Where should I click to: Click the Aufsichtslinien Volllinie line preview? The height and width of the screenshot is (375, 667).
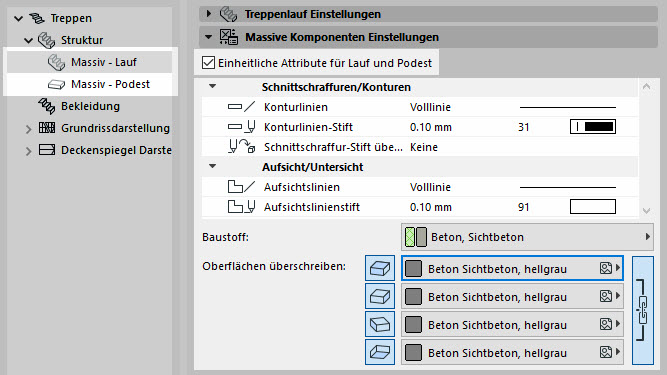(x=568, y=187)
